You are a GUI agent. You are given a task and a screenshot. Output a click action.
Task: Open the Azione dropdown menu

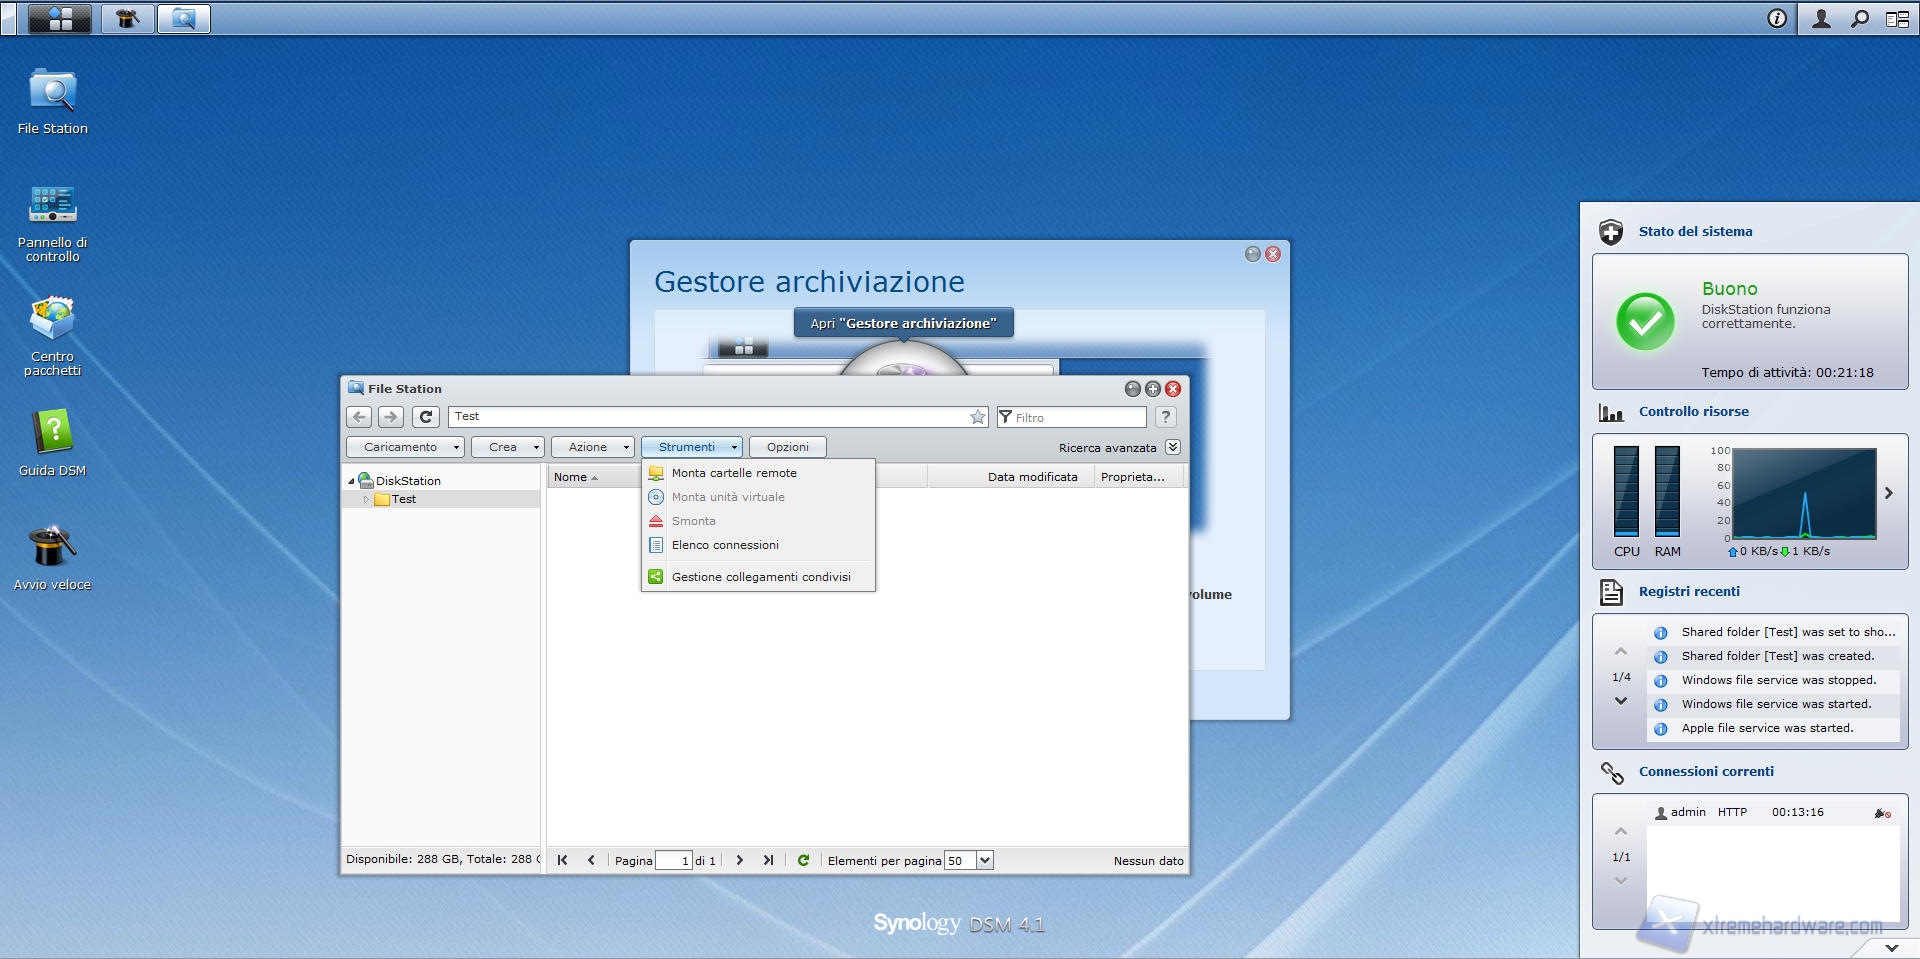pyautogui.click(x=593, y=447)
